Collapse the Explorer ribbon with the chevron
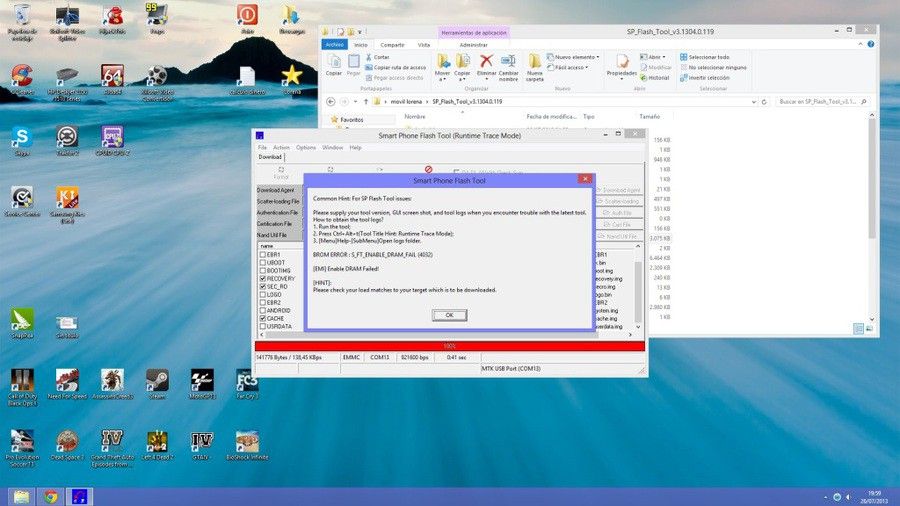This screenshot has width=900, height=506. click(x=860, y=44)
